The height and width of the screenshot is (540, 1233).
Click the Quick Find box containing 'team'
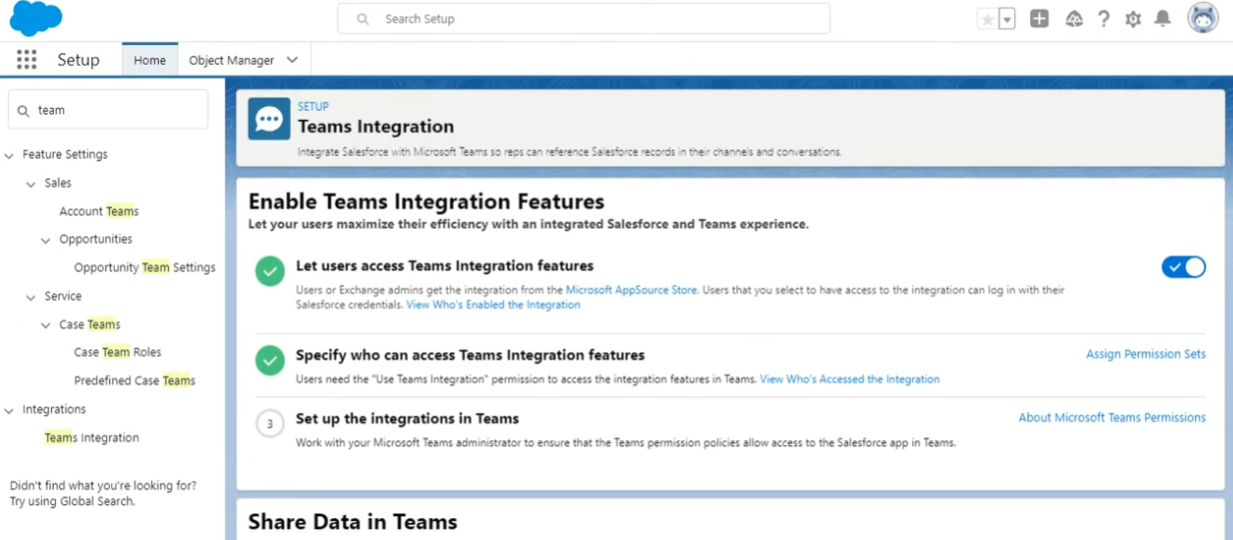108,110
